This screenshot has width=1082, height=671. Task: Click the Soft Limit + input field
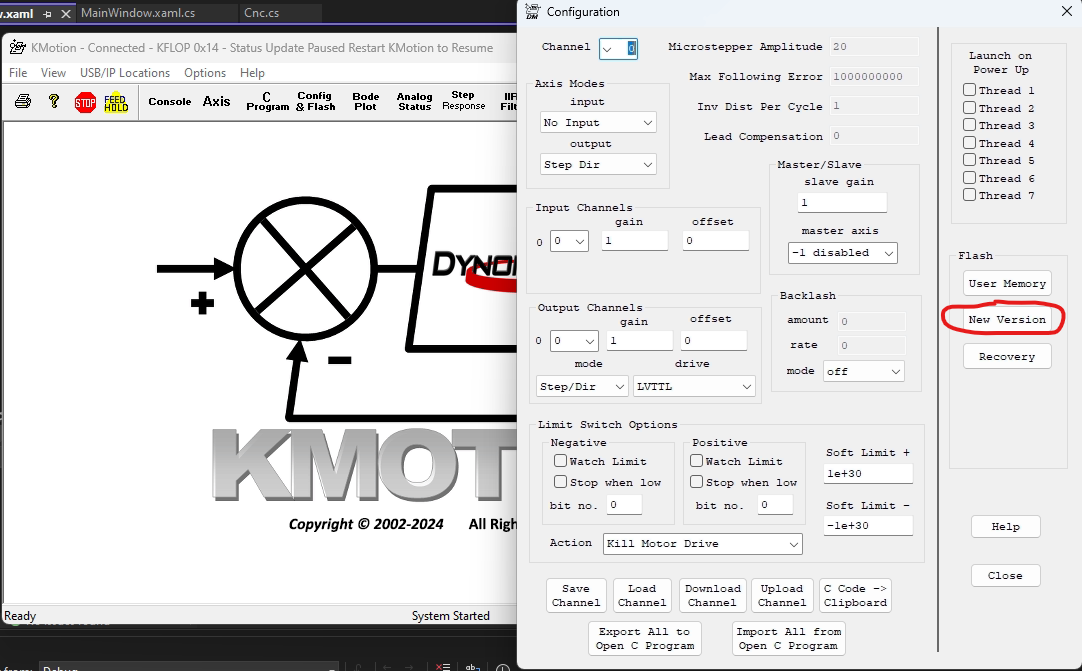[868, 474]
